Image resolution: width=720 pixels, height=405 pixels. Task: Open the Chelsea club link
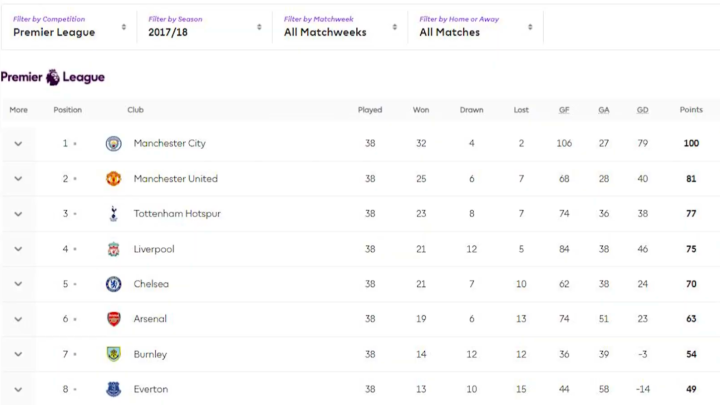(151, 284)
